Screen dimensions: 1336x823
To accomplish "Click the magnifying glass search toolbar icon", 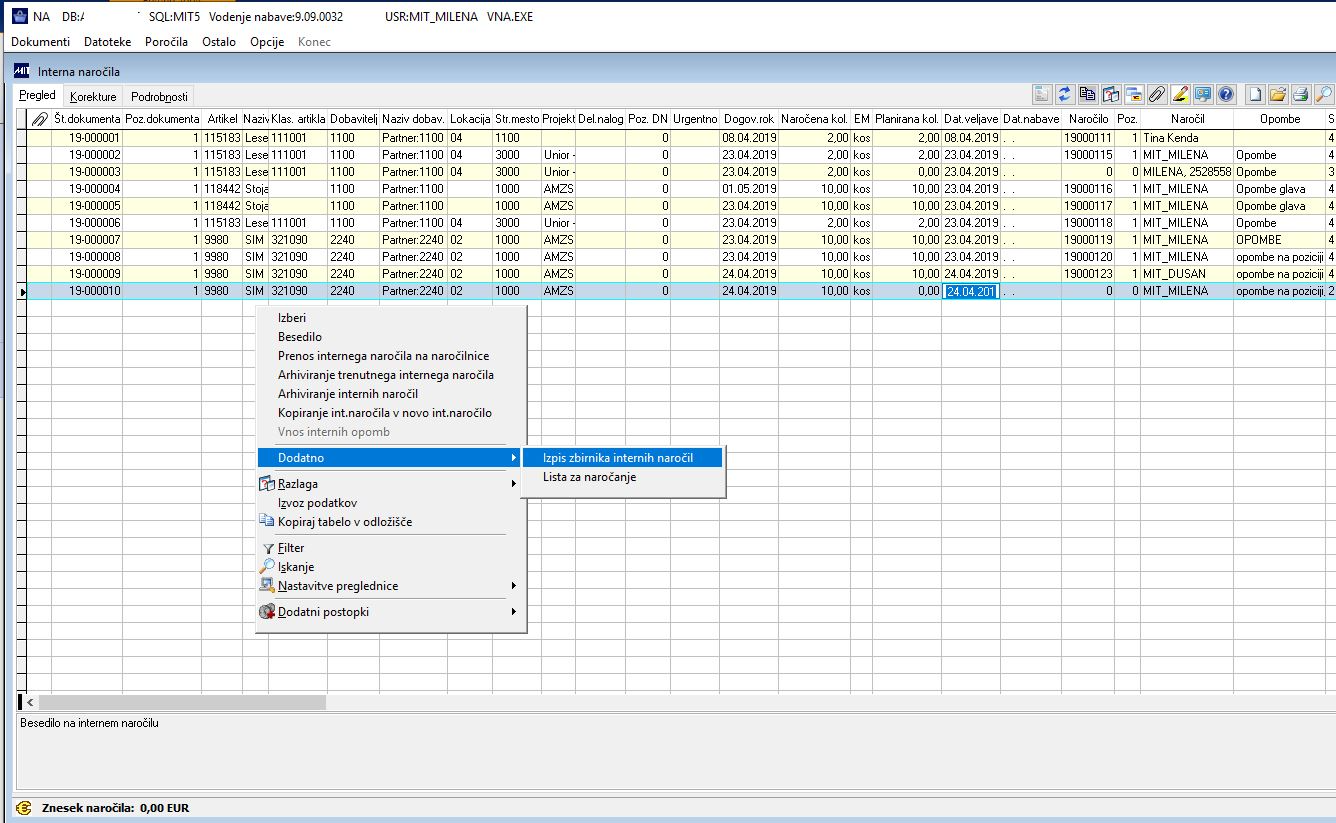I will (x=1323, y=95).
